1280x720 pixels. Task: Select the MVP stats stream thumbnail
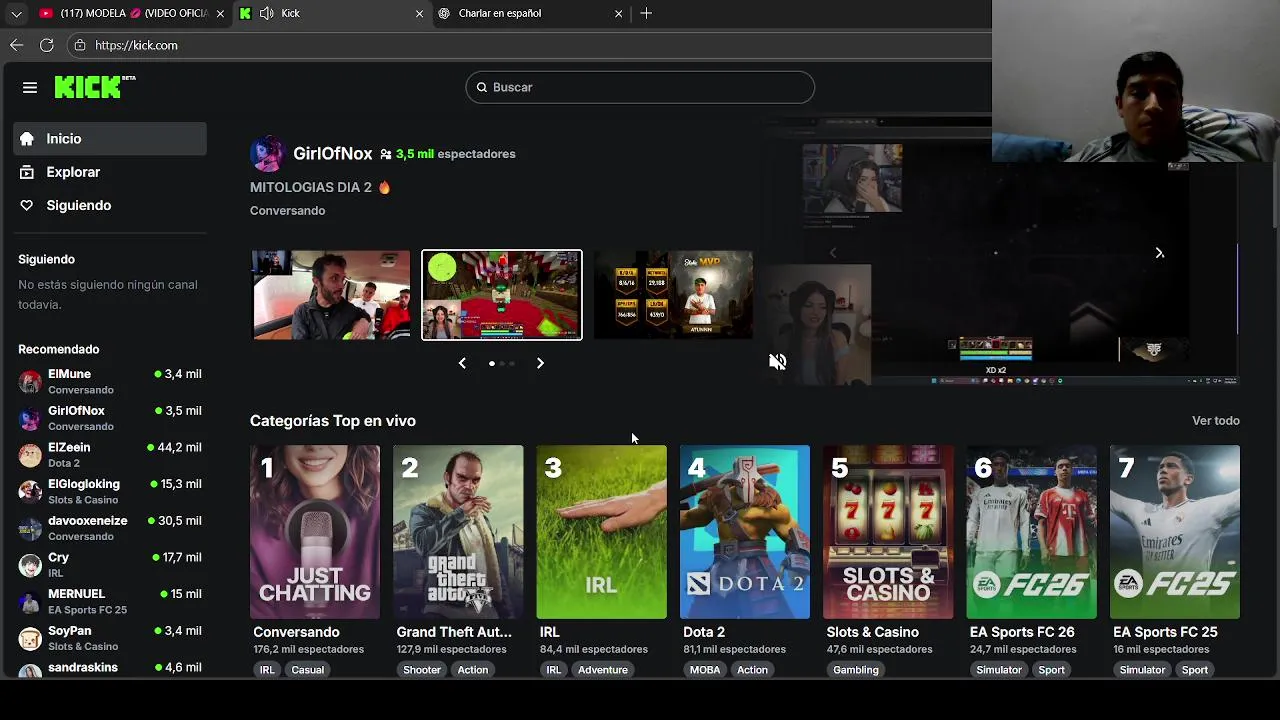(673, 295)
